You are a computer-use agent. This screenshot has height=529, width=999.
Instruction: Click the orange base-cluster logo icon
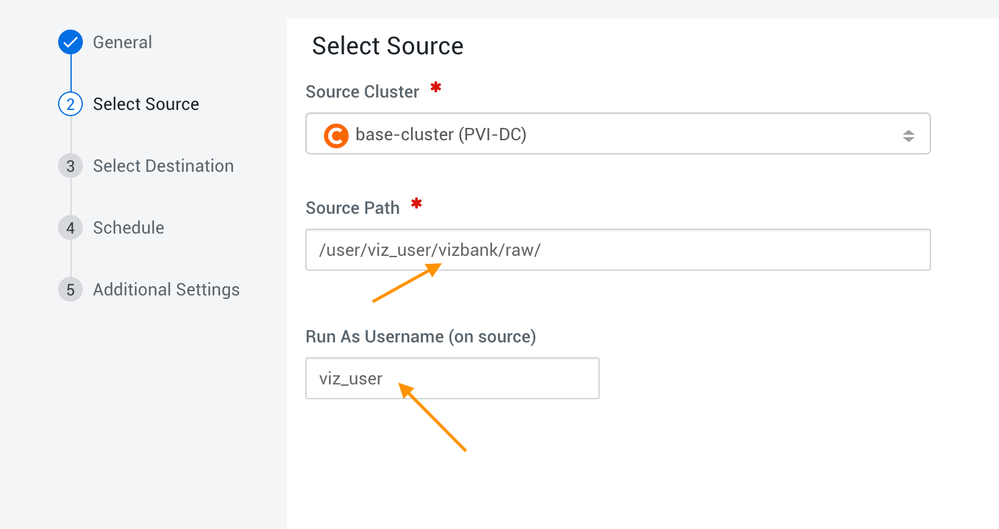(336, 134)
